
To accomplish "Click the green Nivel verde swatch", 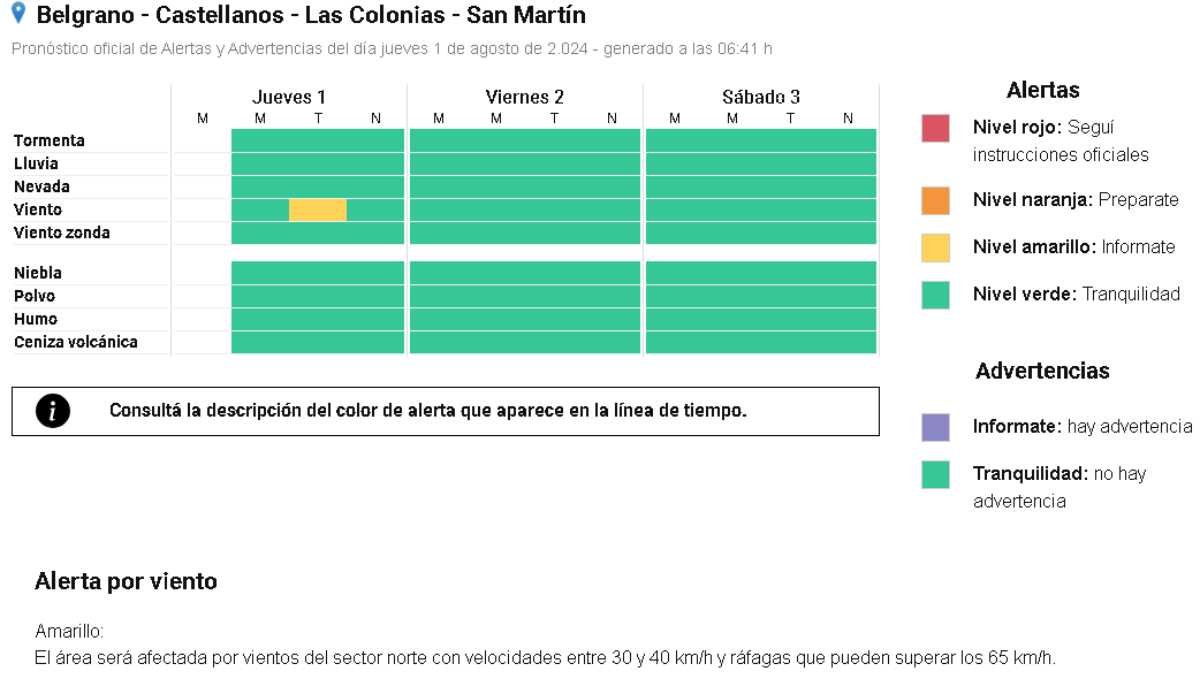I will 935,294.
